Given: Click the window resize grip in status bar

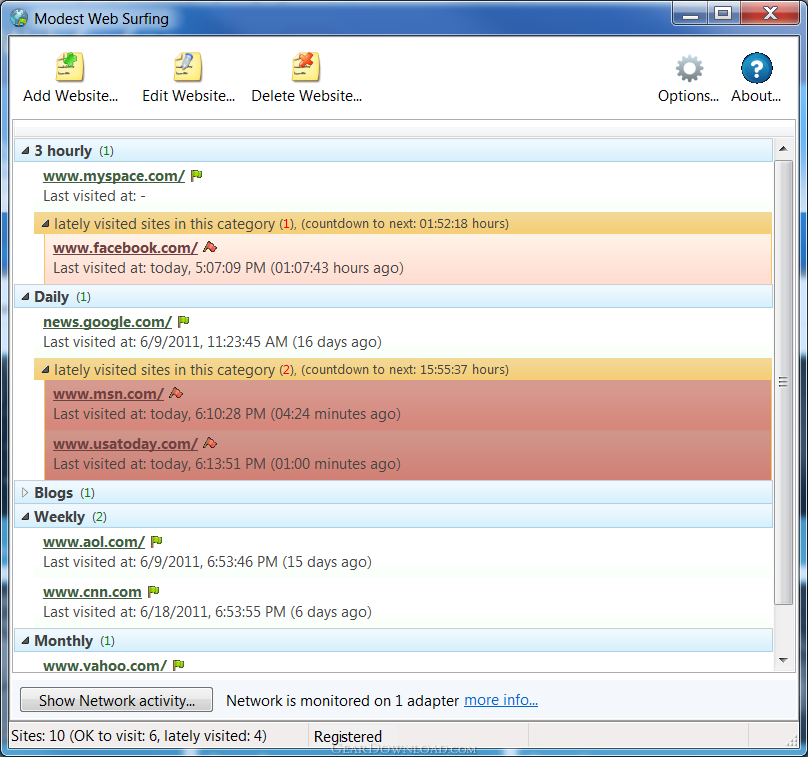Looking at the screenshot, I should tap(792, 741).
